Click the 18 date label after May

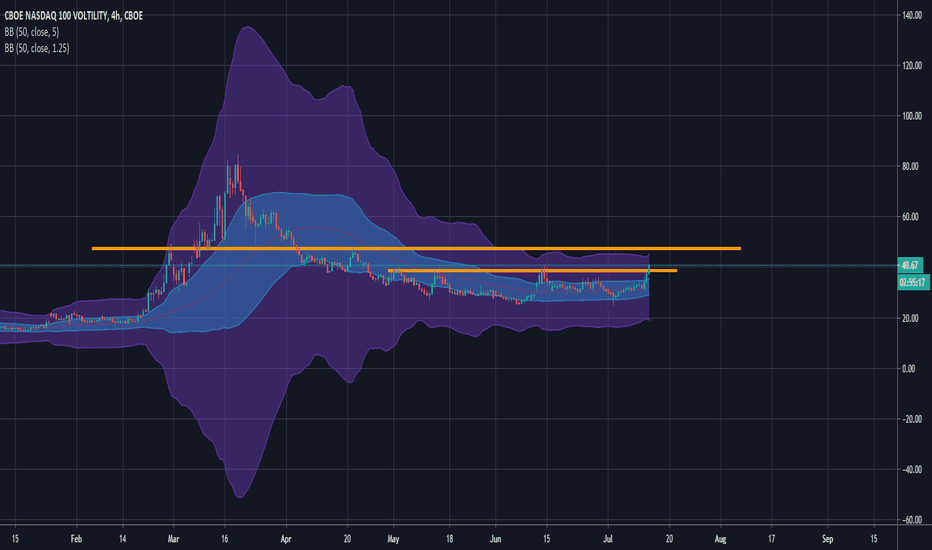tap(449, 539)
